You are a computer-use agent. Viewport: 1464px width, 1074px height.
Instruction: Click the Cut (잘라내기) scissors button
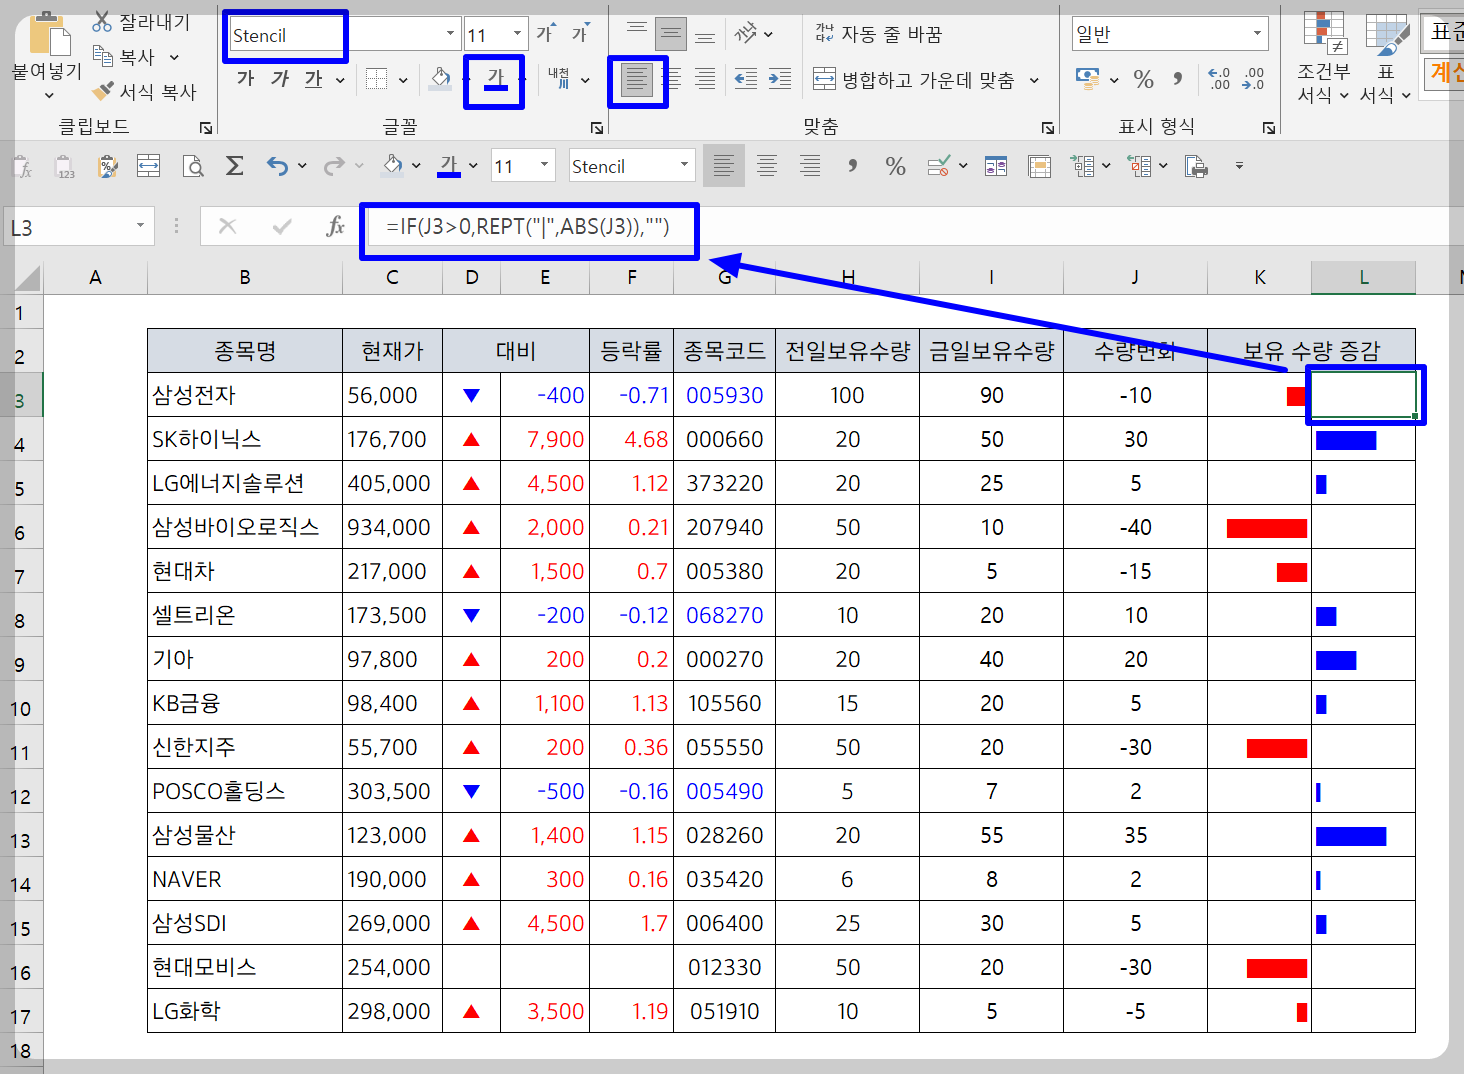coord(140,21)
